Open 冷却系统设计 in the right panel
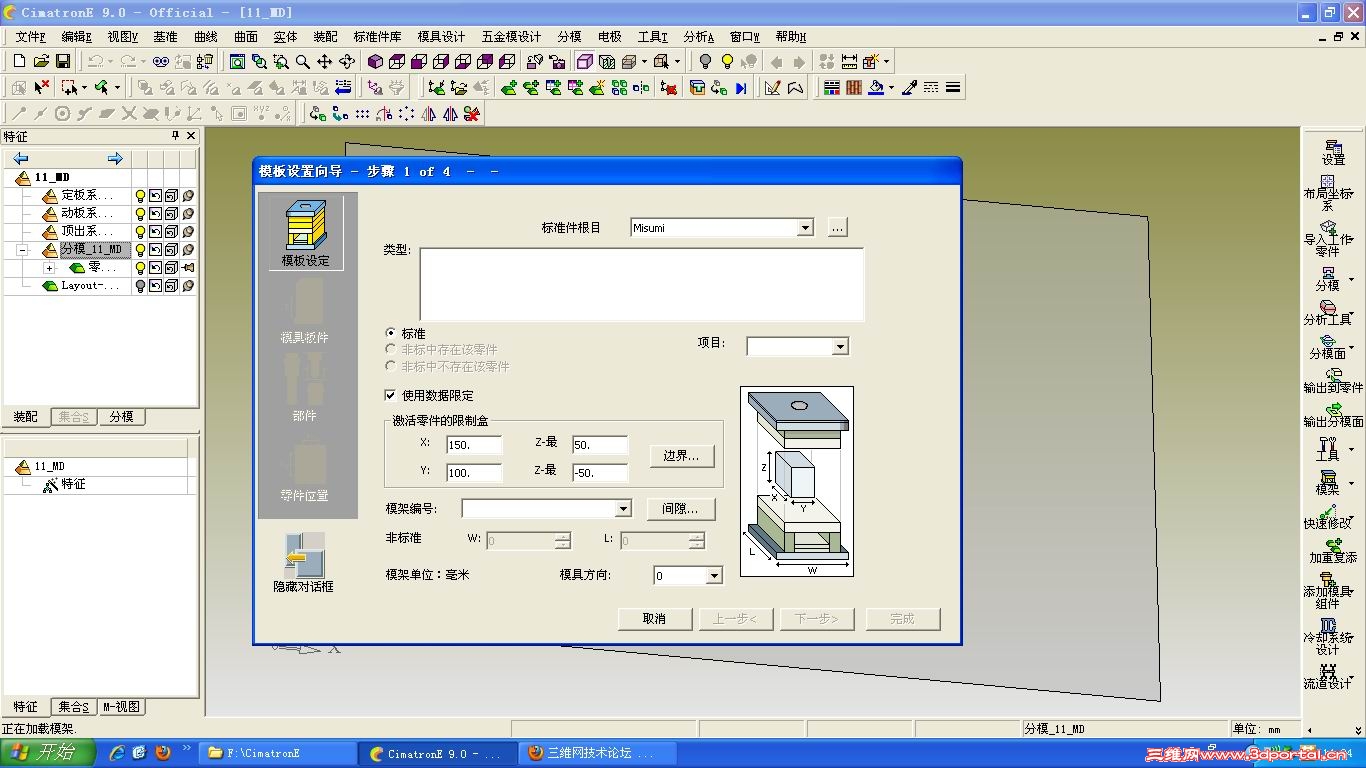Image resolution: width=1366 pixels, height=768 pixels. point(1328,637)
